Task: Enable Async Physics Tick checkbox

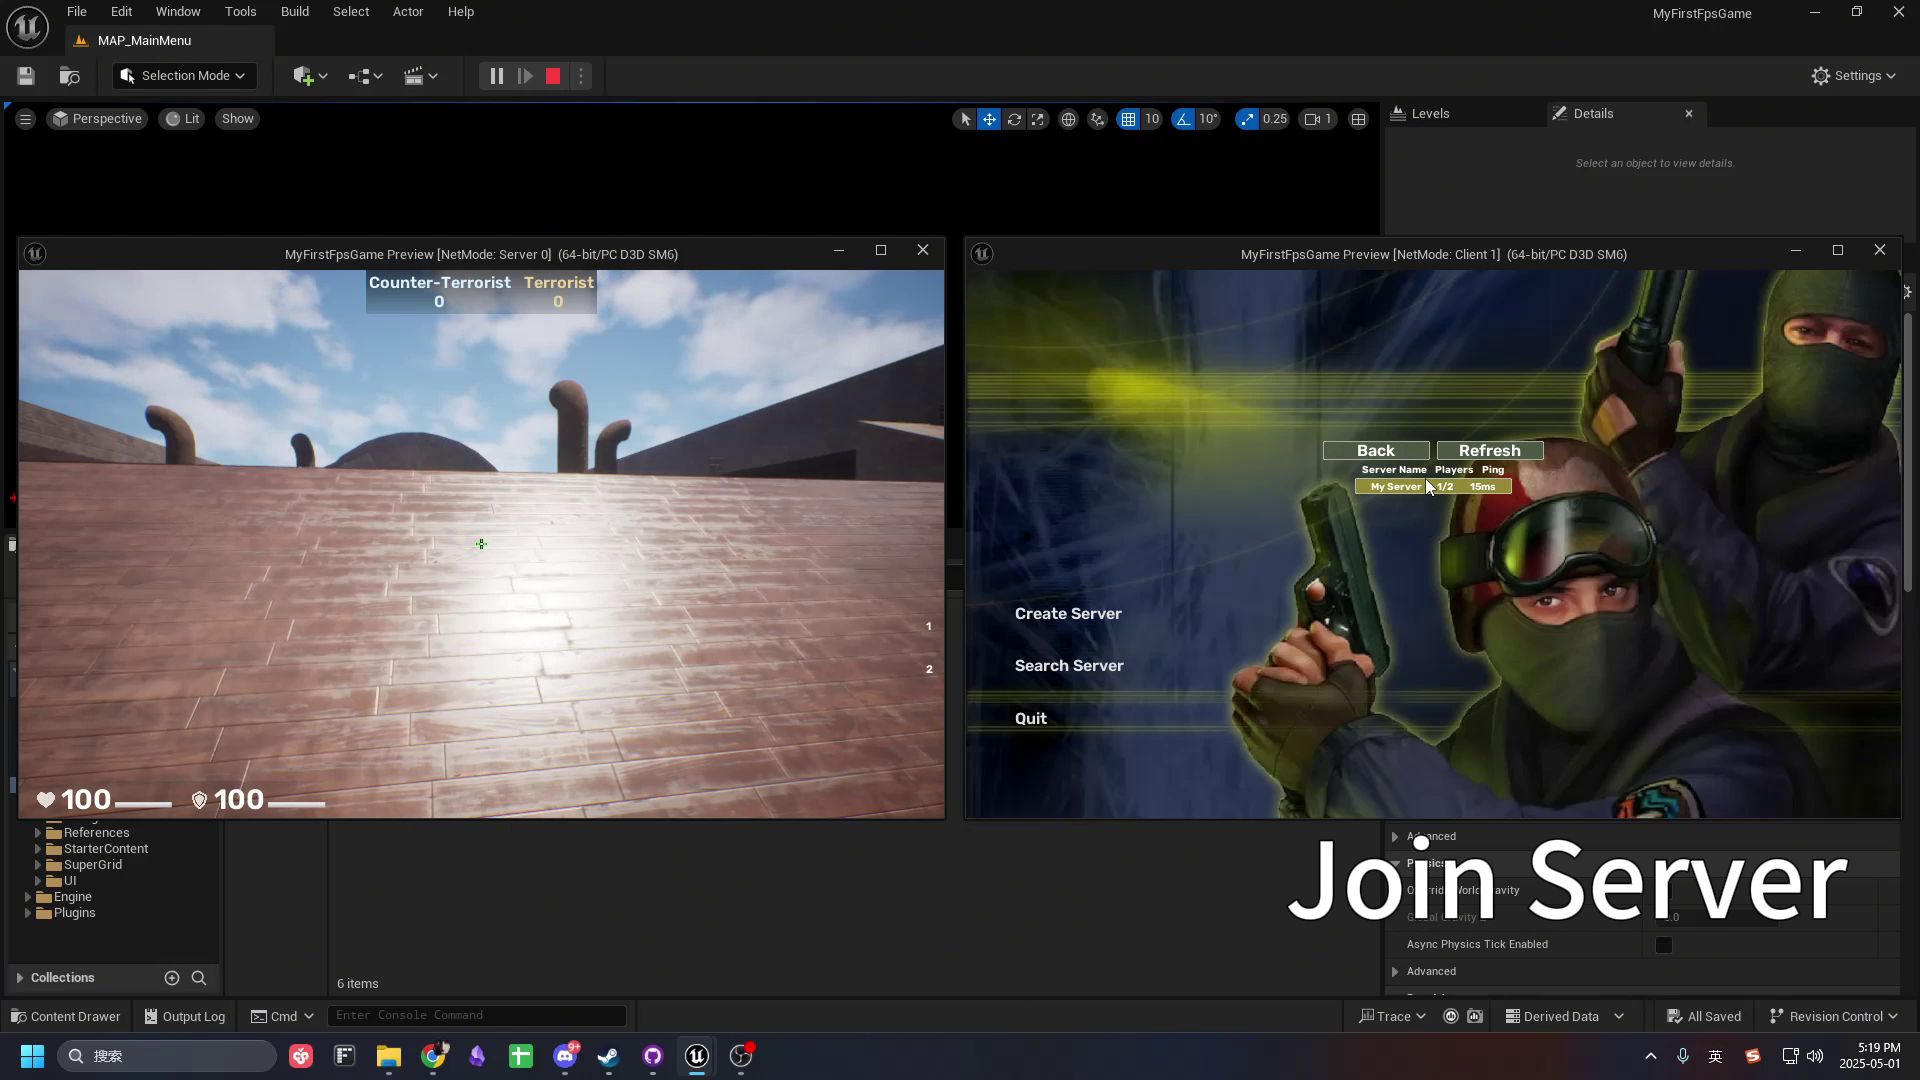Action: click(x=1664, y=945)
